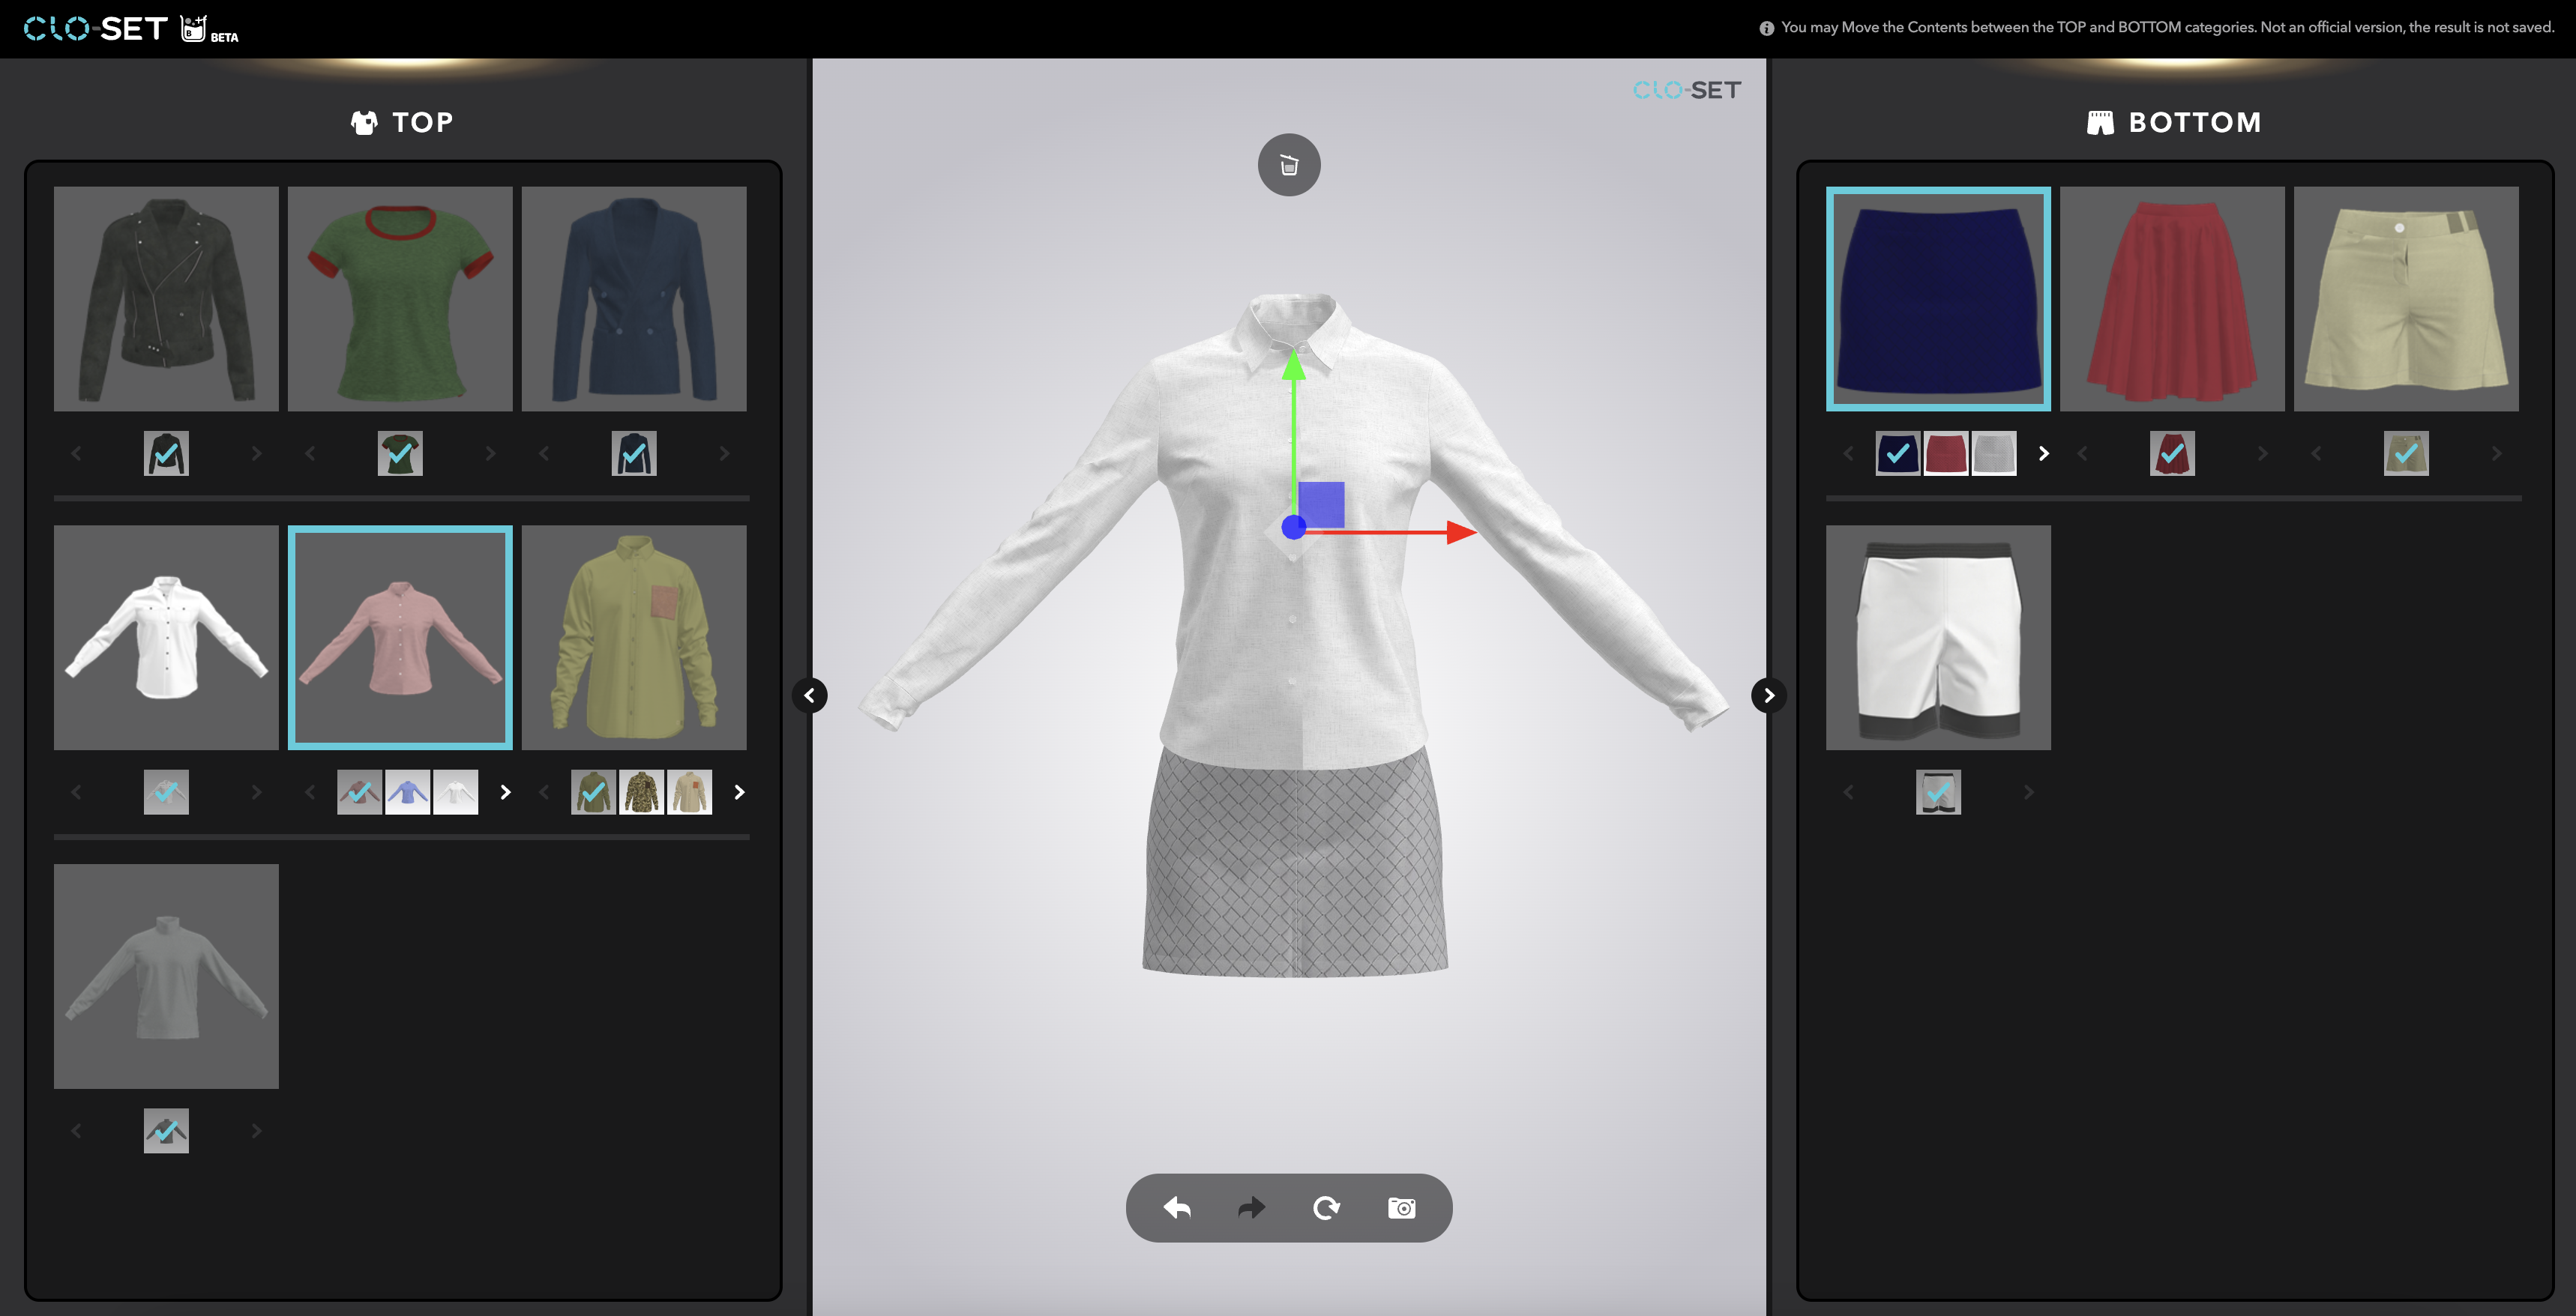Select the red pleated skirt thumbnail
Image resolution: width=2576 pixels, height=1316 pixels.
click(2172, 299)
